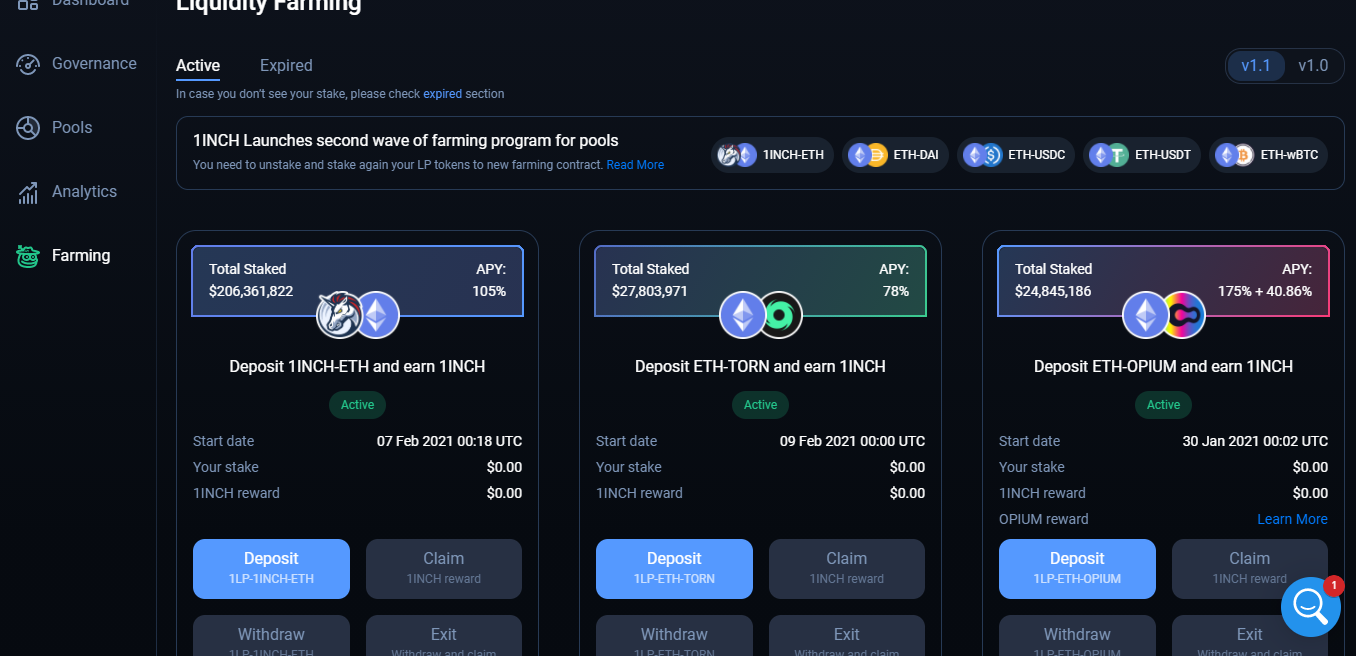Open the Analytics chart icon
The width and height of the screenshot is (1356, 656).
[x=28, y=192]
